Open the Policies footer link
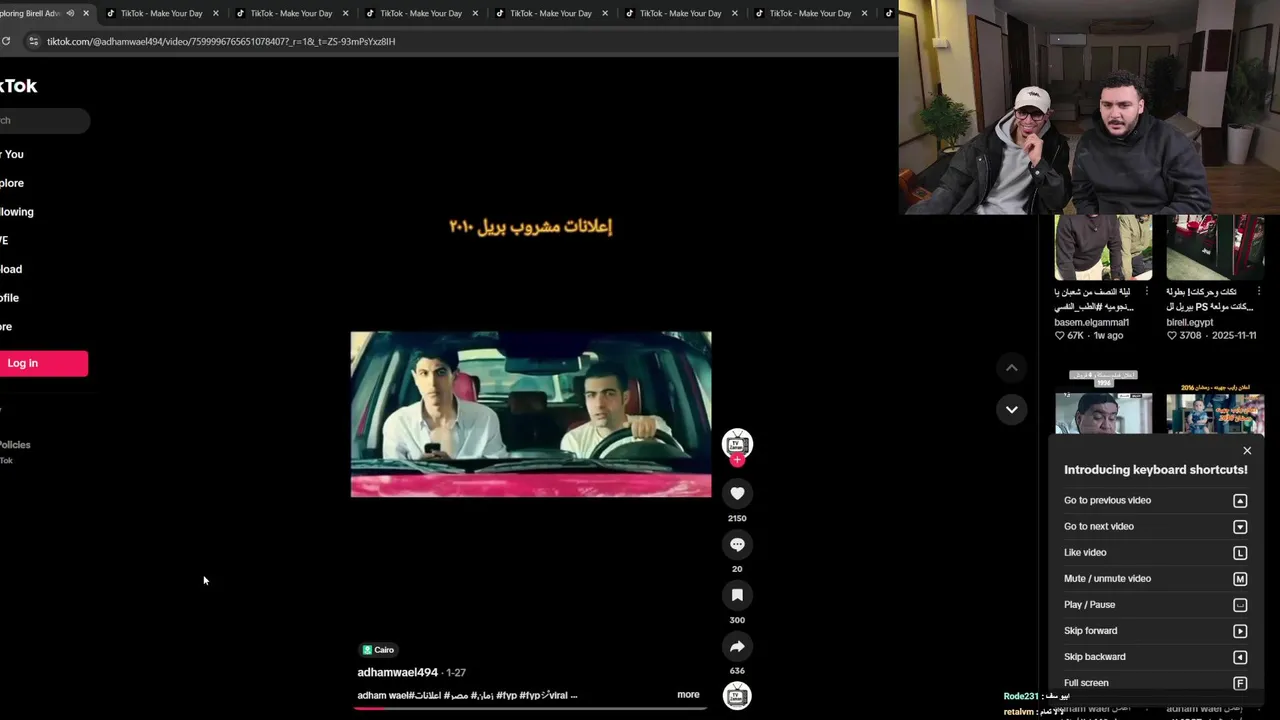The height and width of the screenshot is (720, 1280). 15,445
